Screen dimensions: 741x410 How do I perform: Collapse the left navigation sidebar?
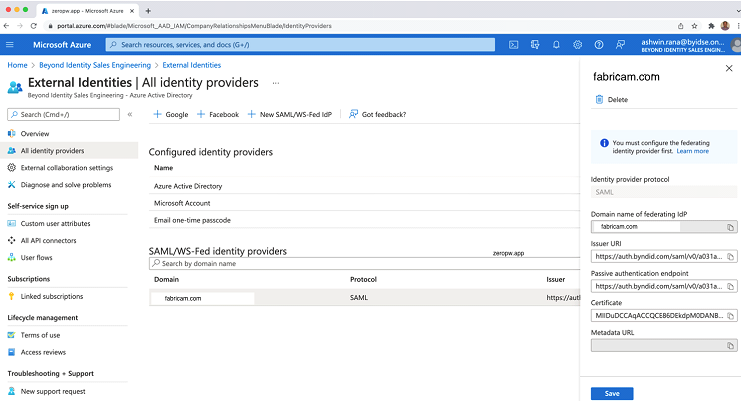tap(129, 115)
